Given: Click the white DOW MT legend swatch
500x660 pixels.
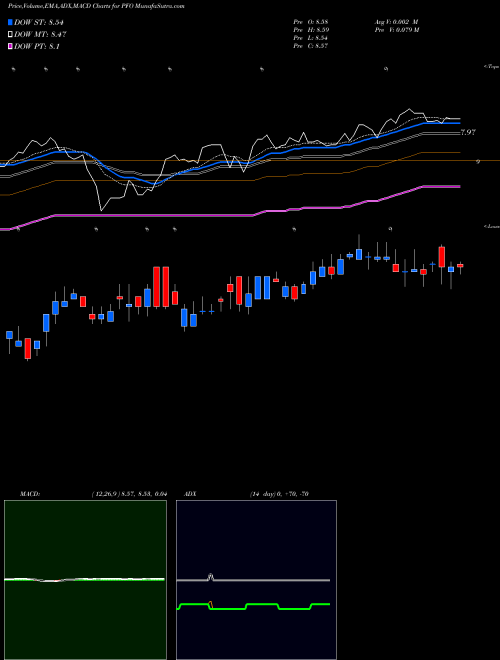Looking at the screenshot, I should pos(10,35).
